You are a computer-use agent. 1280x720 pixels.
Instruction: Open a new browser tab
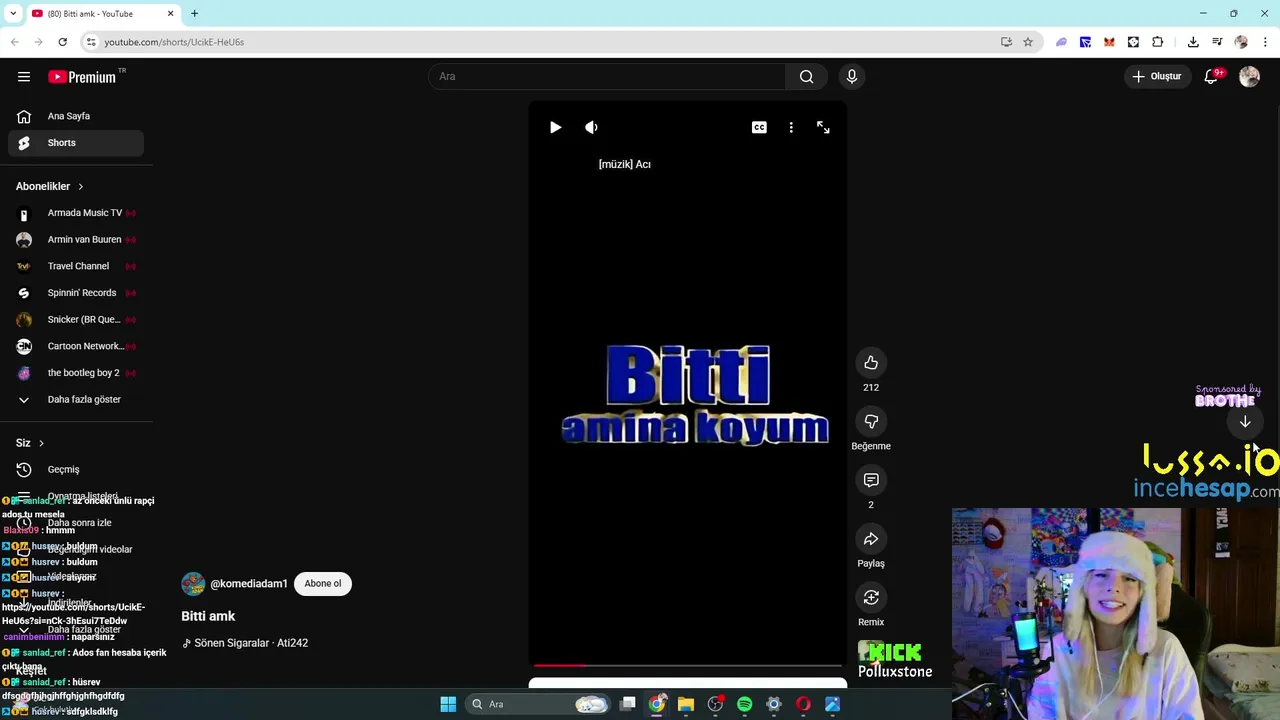(x=195, y=13)
